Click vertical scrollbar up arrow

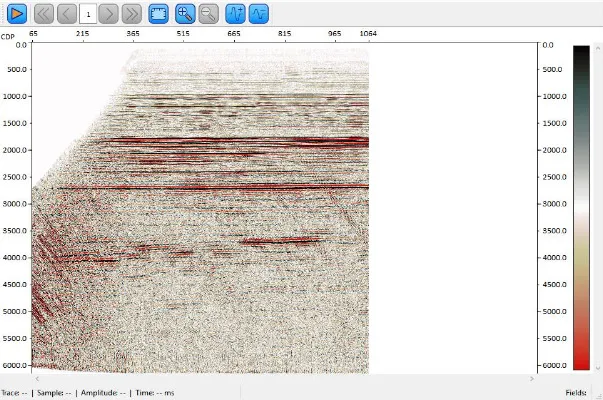coord(598,48)
